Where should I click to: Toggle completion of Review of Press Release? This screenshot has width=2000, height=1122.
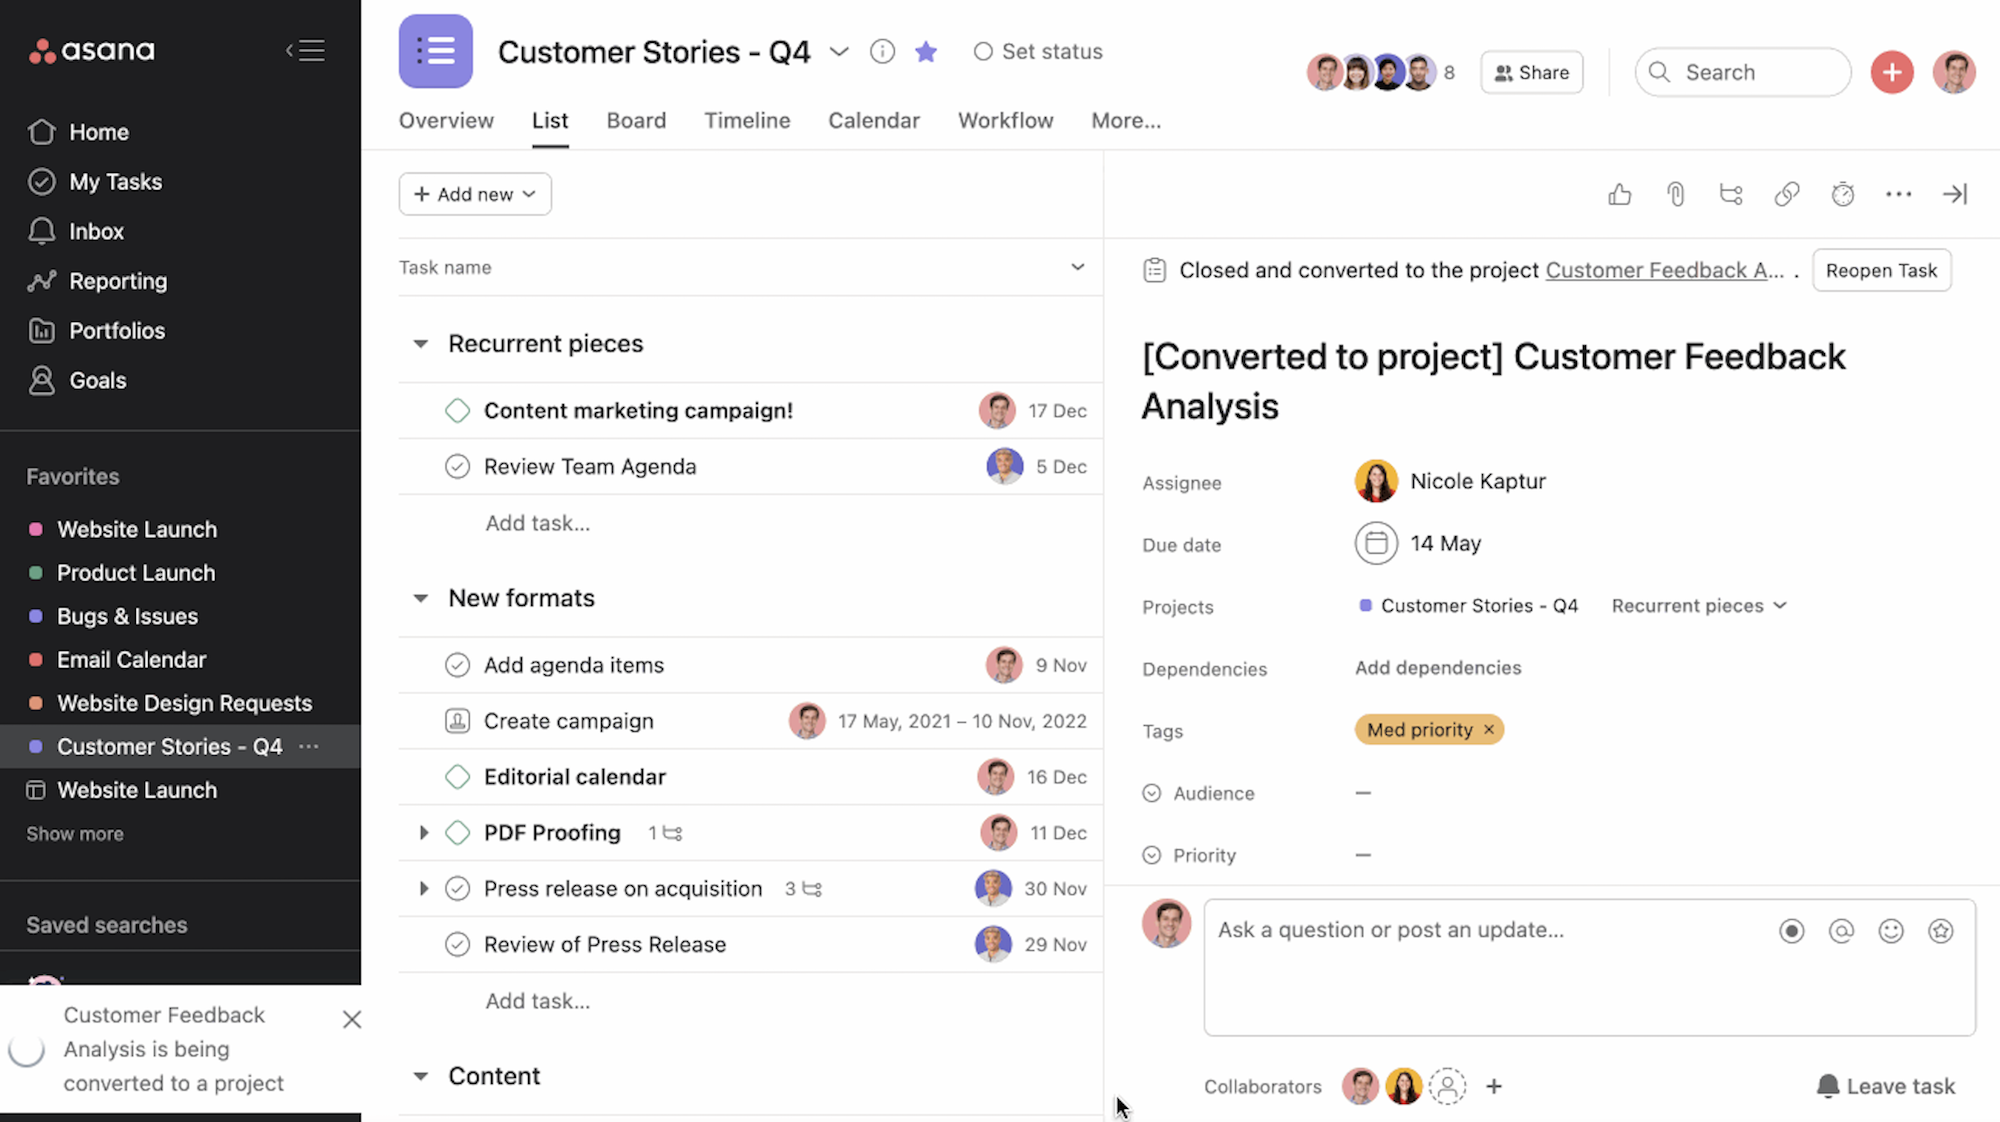[x=457, y=945]
